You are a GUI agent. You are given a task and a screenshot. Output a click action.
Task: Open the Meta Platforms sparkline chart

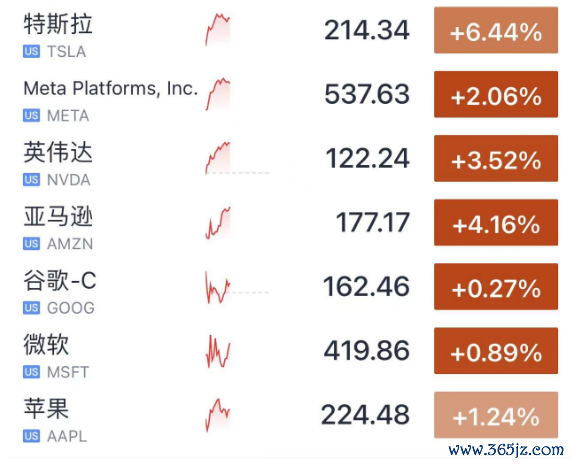point(218,94)
